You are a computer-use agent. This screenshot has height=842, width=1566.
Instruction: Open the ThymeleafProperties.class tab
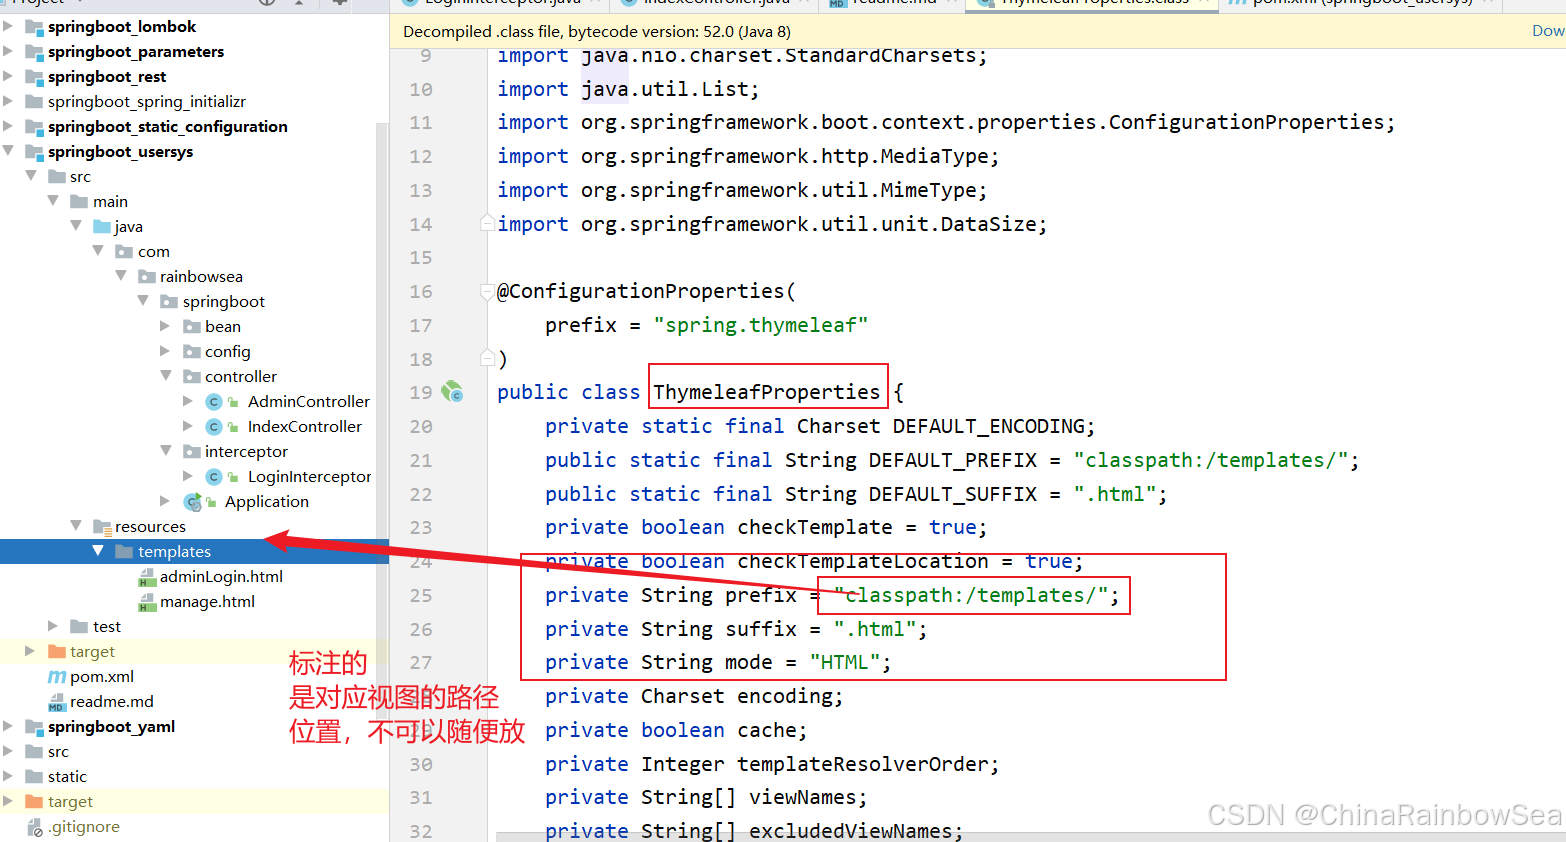pos(1090,3)
